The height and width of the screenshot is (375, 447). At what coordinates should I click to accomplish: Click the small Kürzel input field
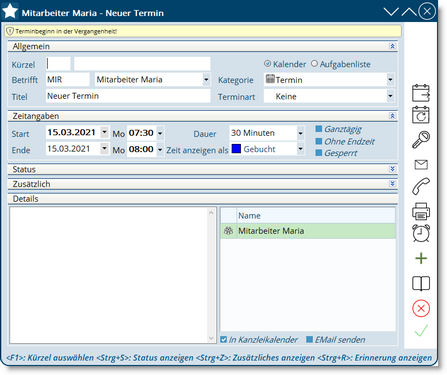tap(58, 63)
